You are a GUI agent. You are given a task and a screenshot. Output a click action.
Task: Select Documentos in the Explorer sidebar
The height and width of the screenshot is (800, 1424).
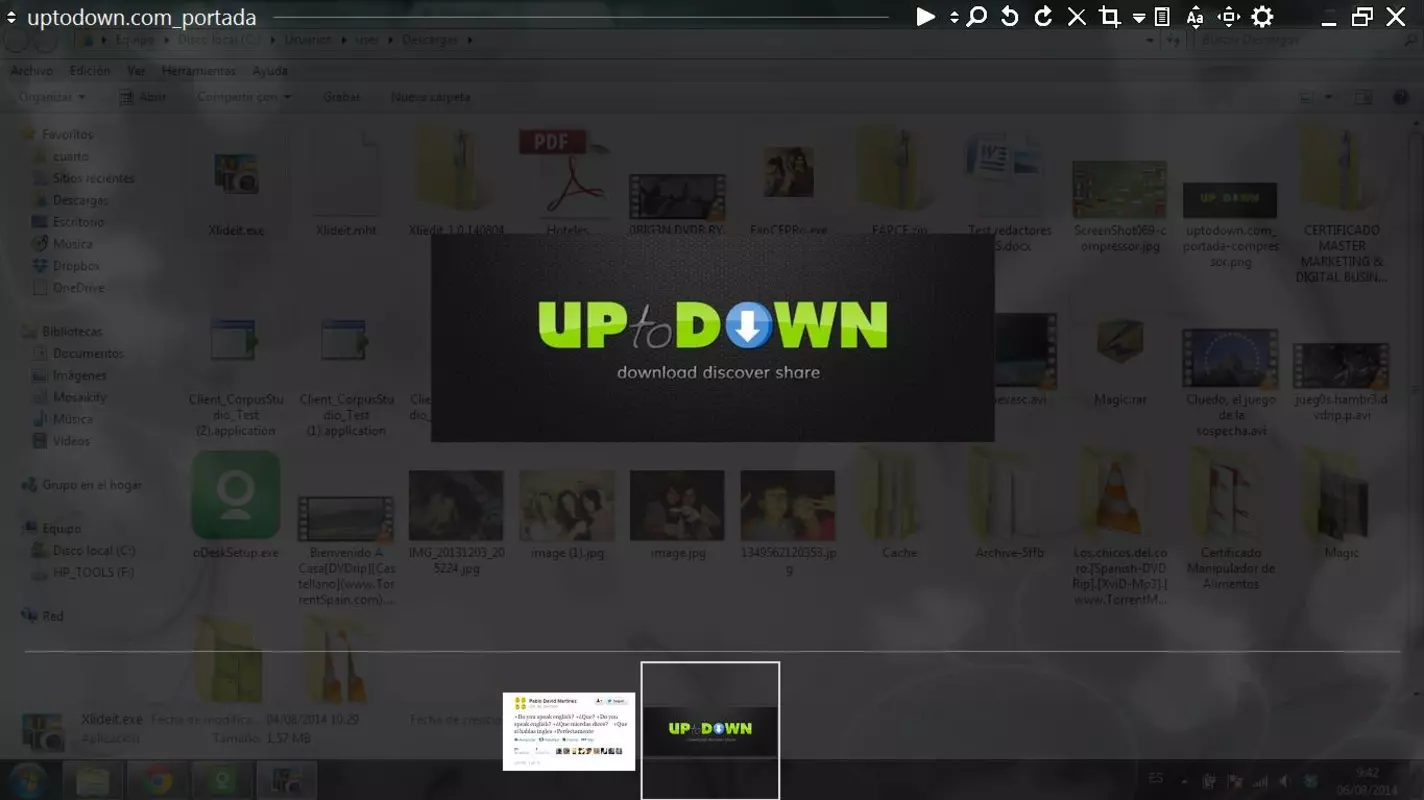(x=88, y=353)
